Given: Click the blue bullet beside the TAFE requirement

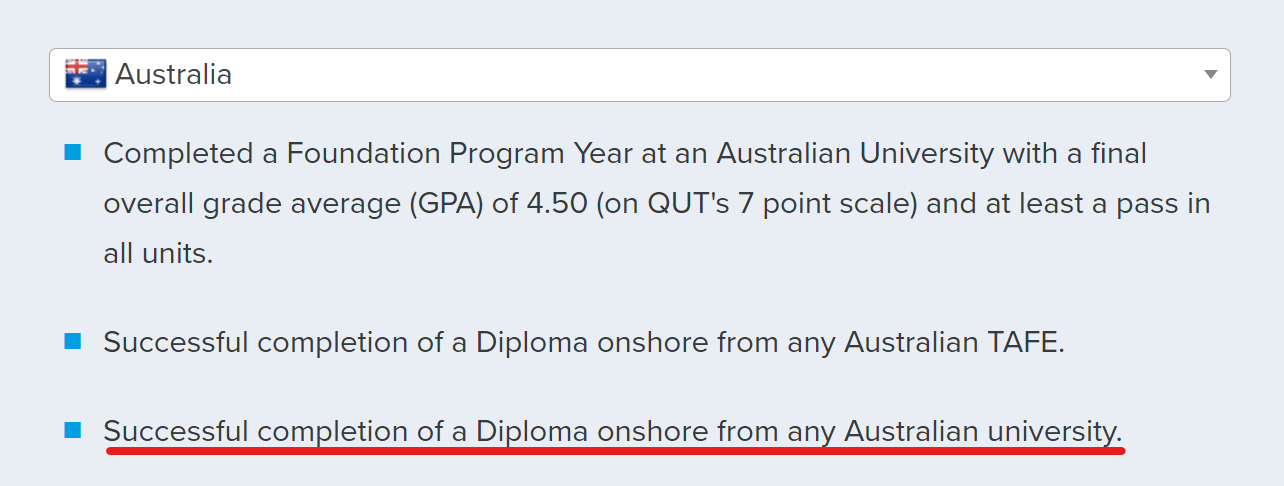Looking at the screenshot, I should point(72,341).
